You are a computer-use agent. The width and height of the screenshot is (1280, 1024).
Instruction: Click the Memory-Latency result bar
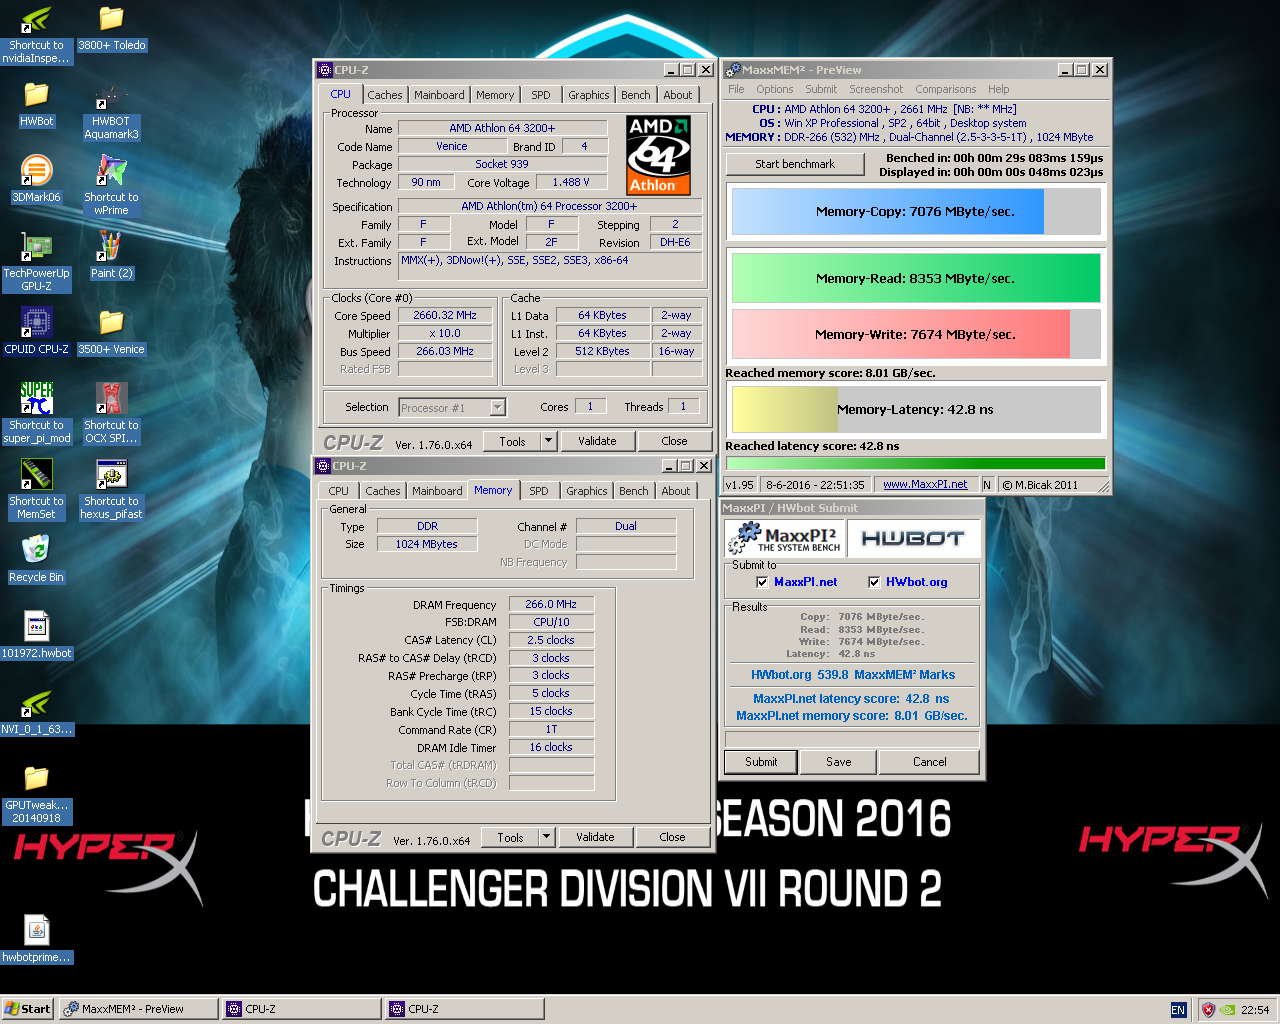[x=915, y=410]
